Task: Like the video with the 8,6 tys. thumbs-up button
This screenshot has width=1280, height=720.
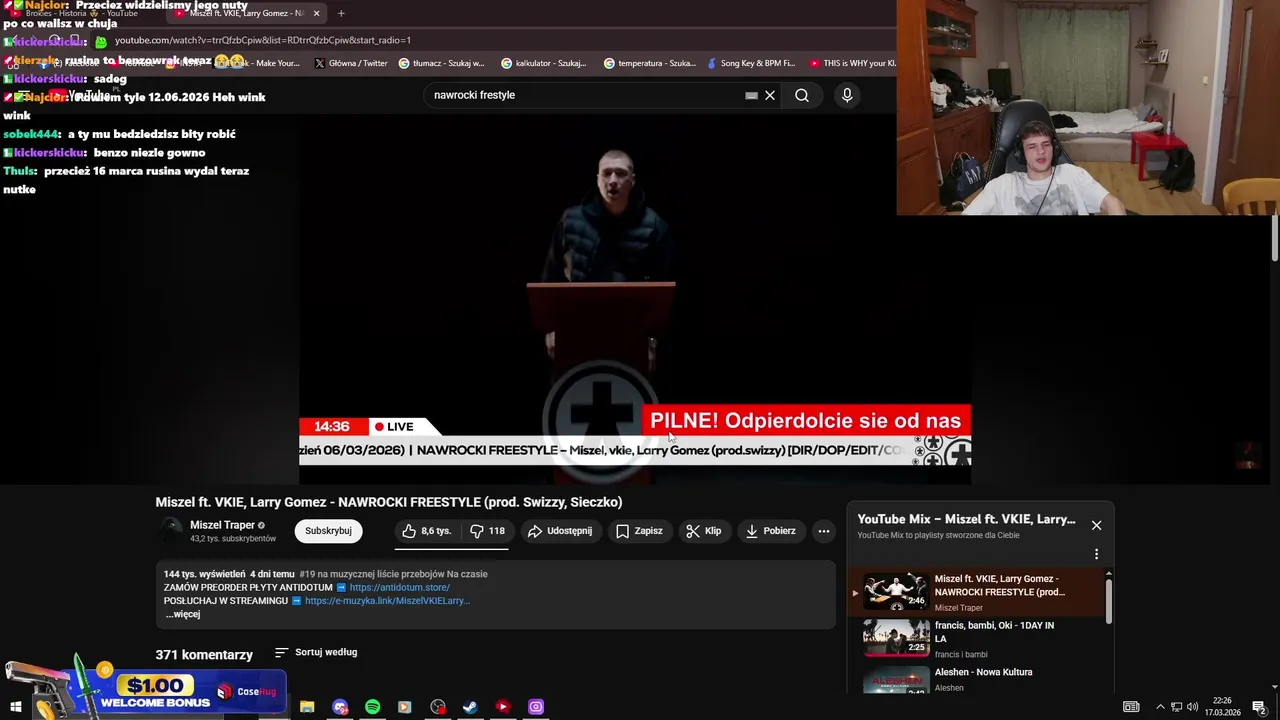Action: [x=427, y=531]
